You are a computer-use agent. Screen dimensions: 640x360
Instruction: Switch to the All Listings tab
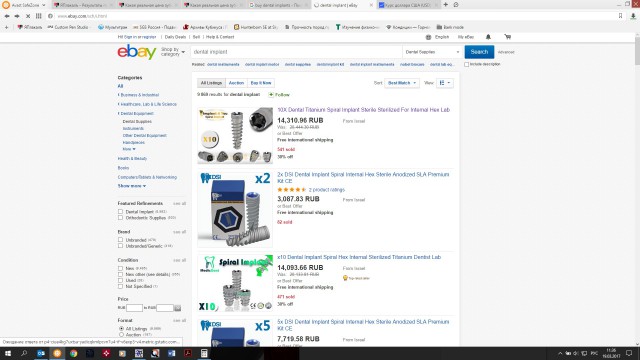tap(211, 83)
